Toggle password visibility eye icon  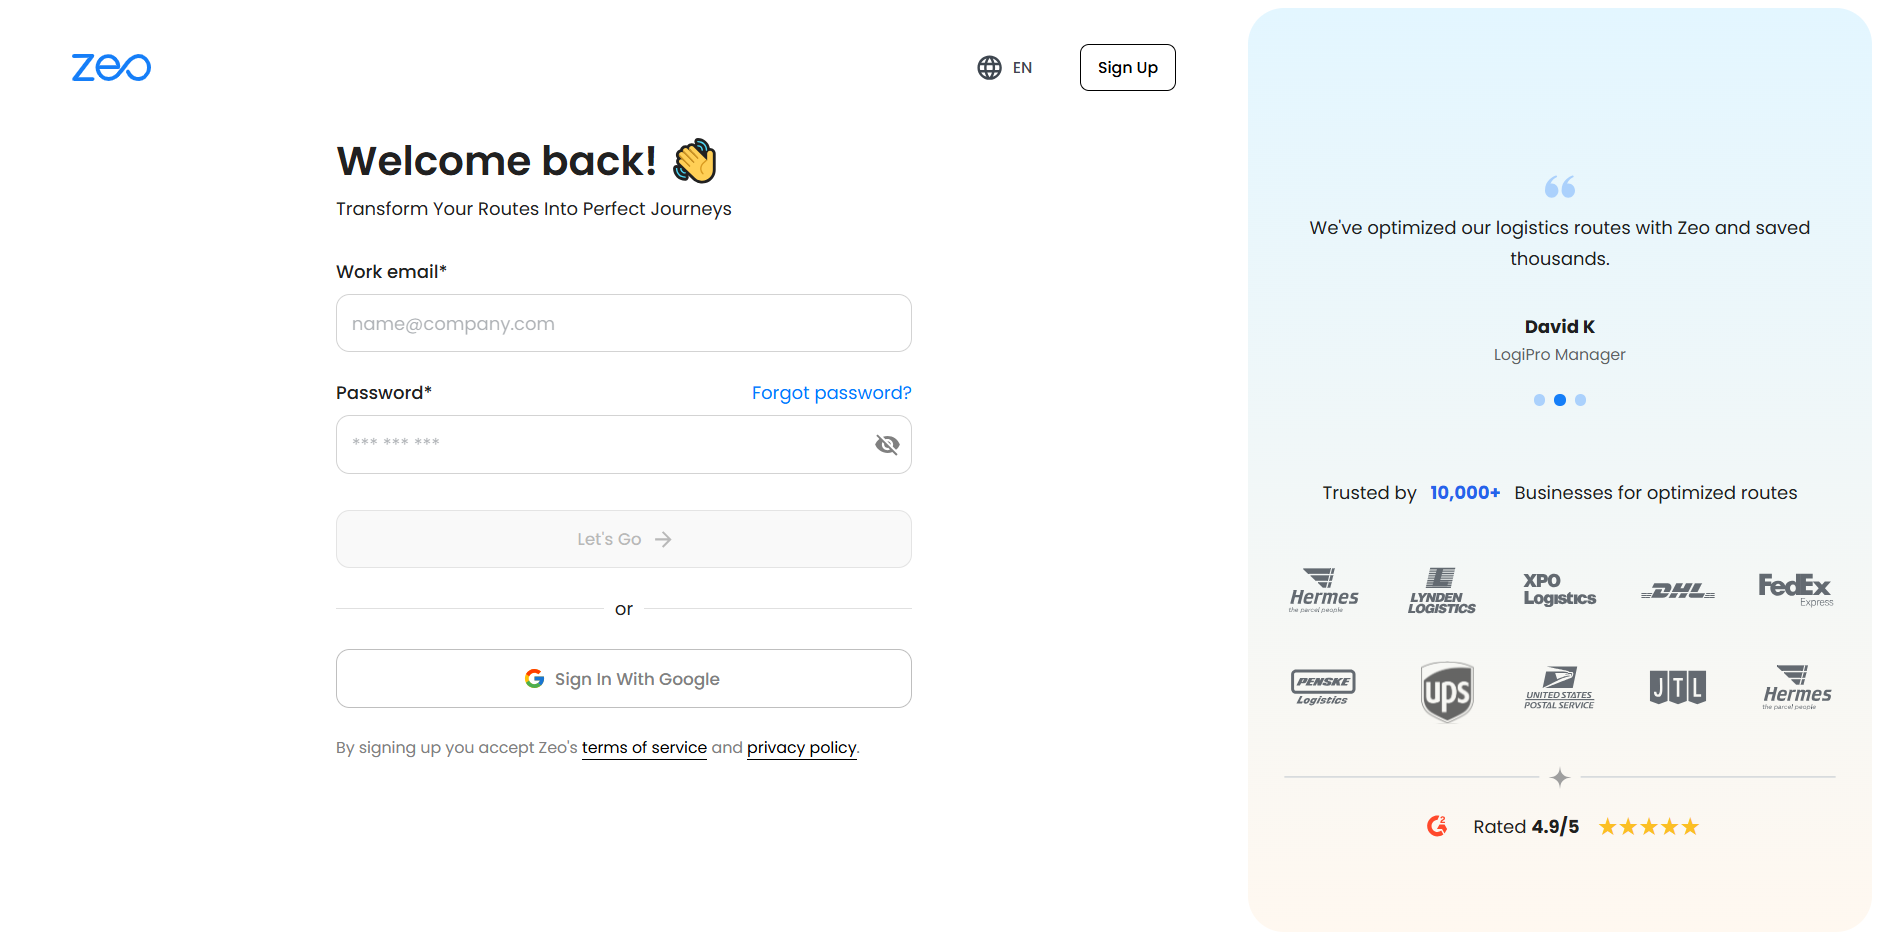[x=887, y=444]
